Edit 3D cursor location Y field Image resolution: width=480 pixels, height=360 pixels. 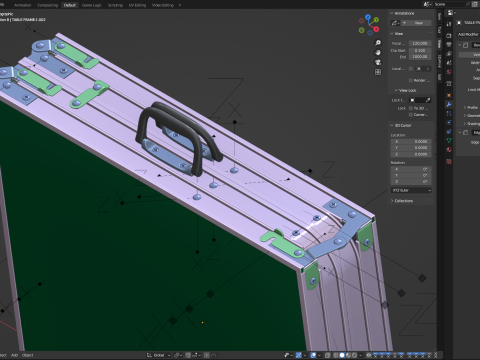[x=411, y=148]
